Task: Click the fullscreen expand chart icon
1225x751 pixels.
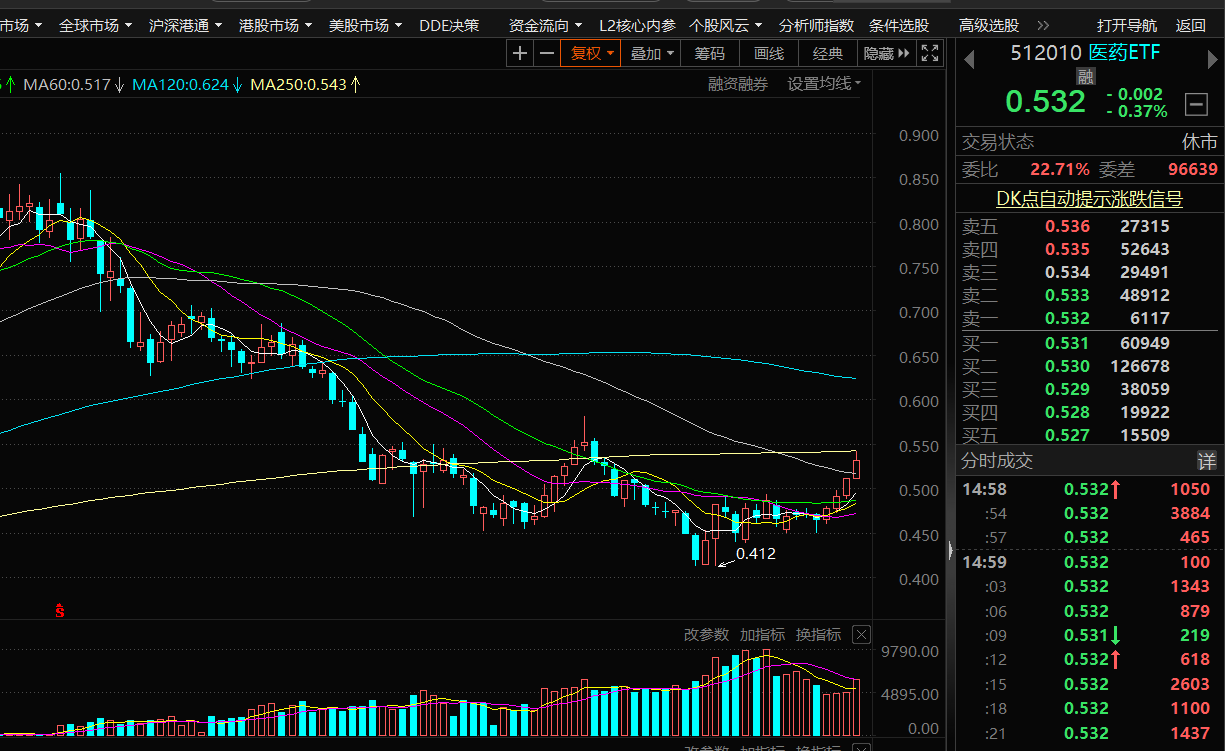Action: click(x=929, y=54)
